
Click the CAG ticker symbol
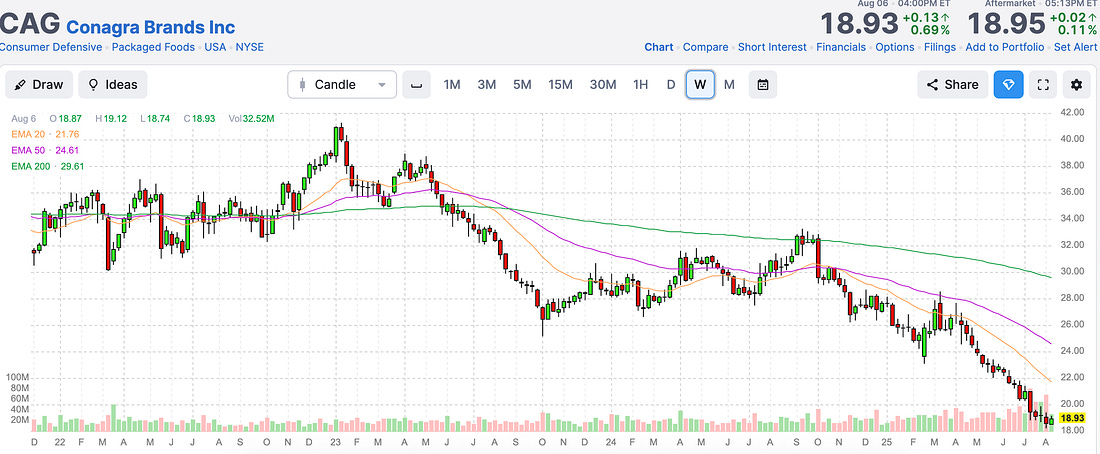(29, 27)
